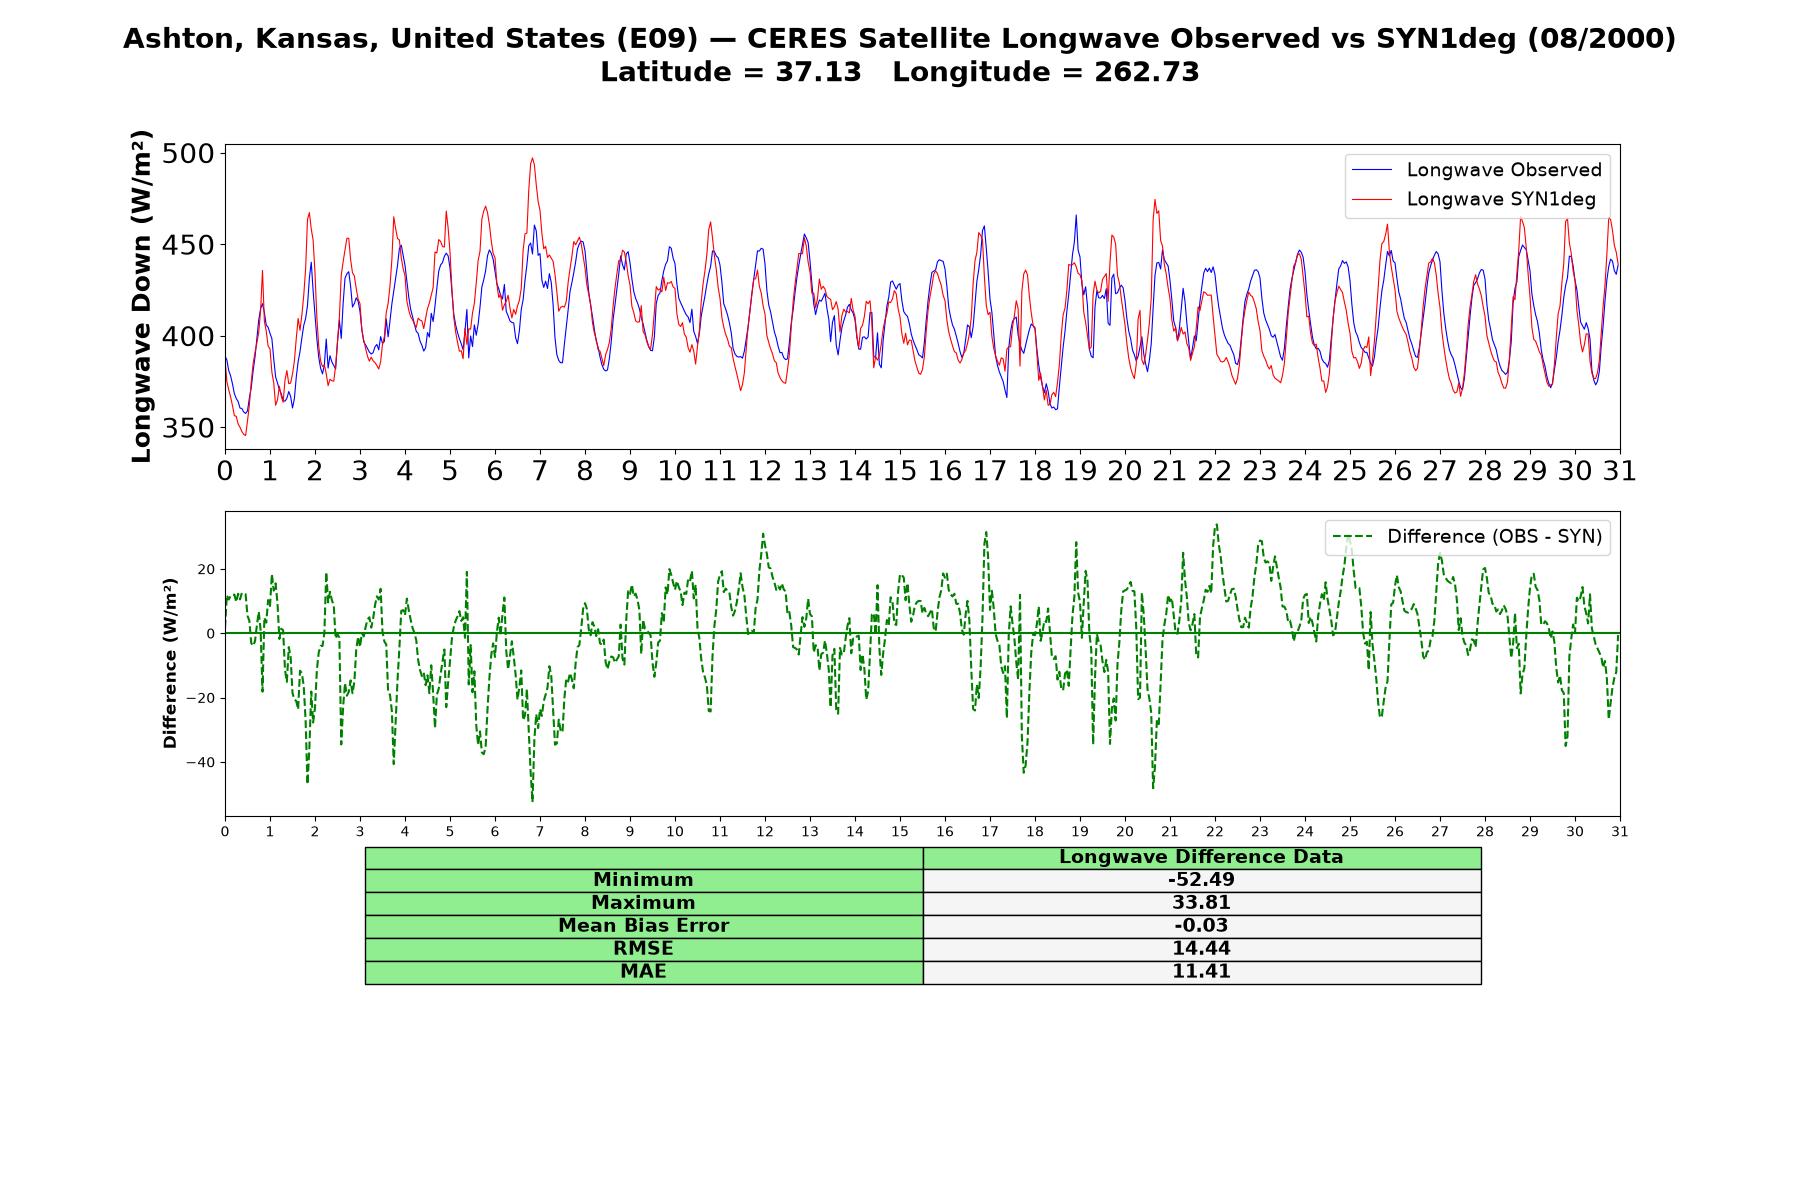
Task: Click the Latitude and Longitude subtitle line
Action: pos(899,72)
